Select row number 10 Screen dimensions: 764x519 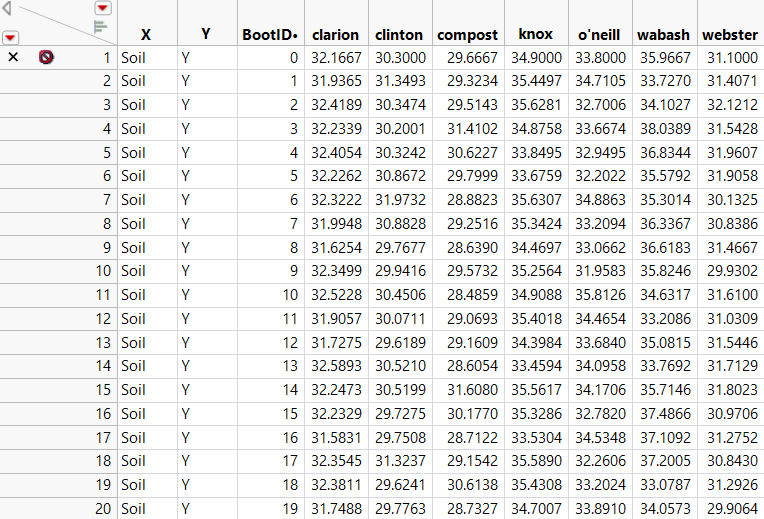[x=103, y=270]
